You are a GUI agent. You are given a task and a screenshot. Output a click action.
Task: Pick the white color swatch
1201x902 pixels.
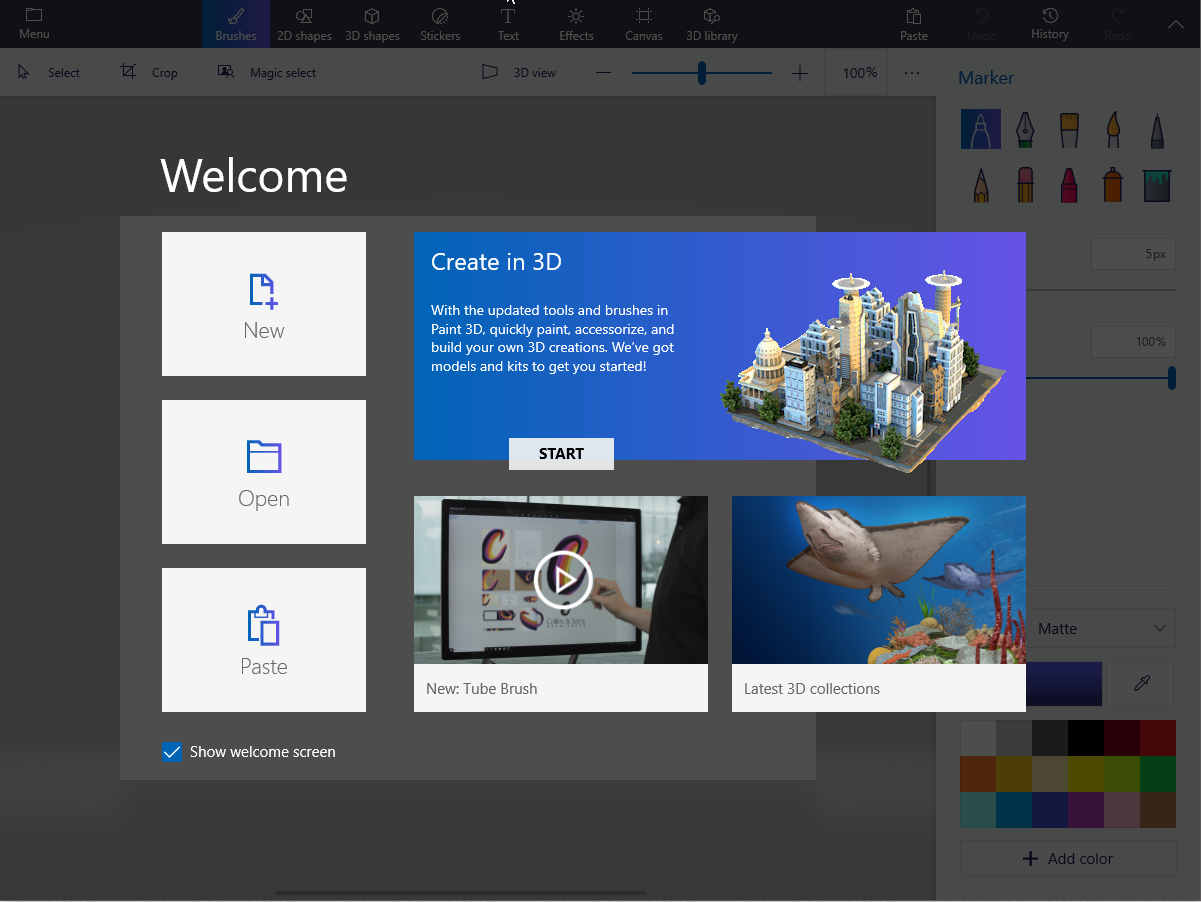point(978,738)
